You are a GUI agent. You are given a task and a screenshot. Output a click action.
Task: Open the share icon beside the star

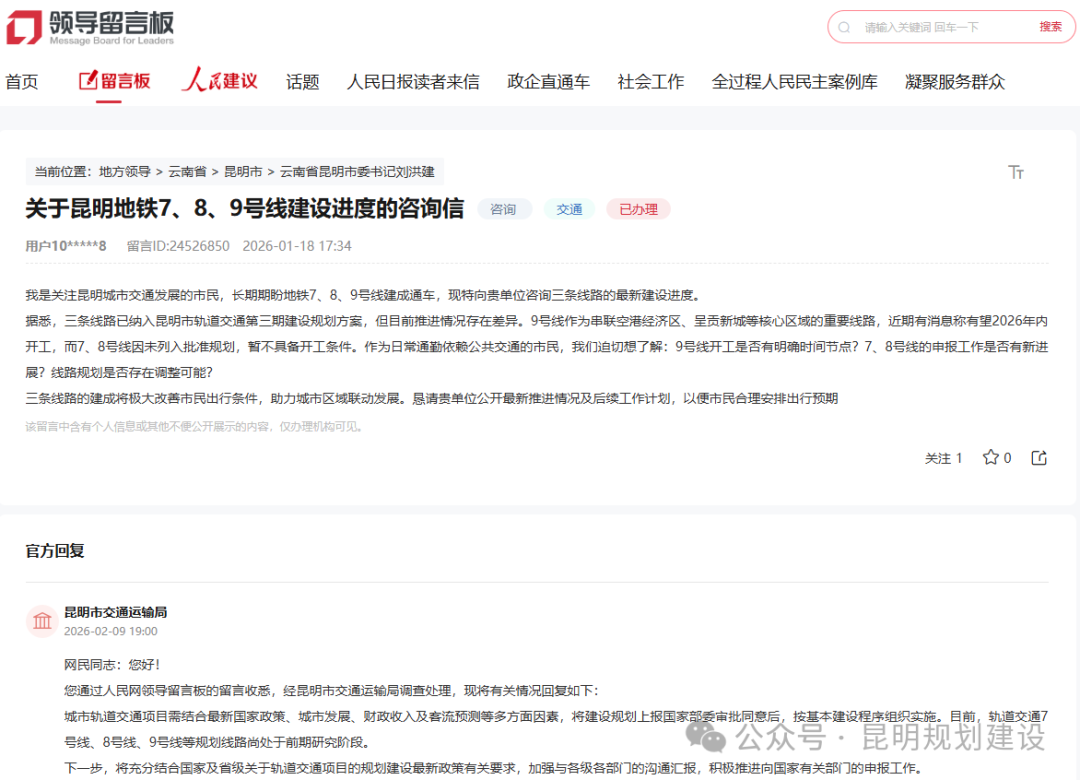pyautogui.click(x=1038, y=457)
